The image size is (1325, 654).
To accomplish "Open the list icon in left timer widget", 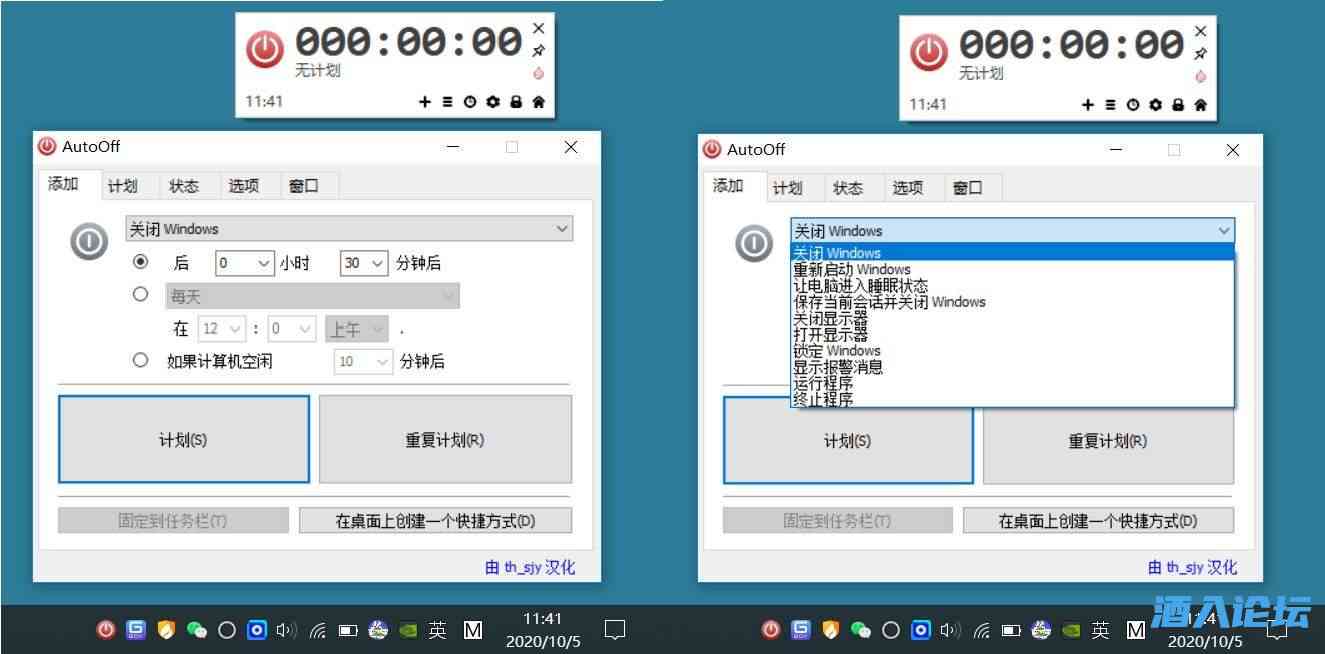I will tap(447, 102).
